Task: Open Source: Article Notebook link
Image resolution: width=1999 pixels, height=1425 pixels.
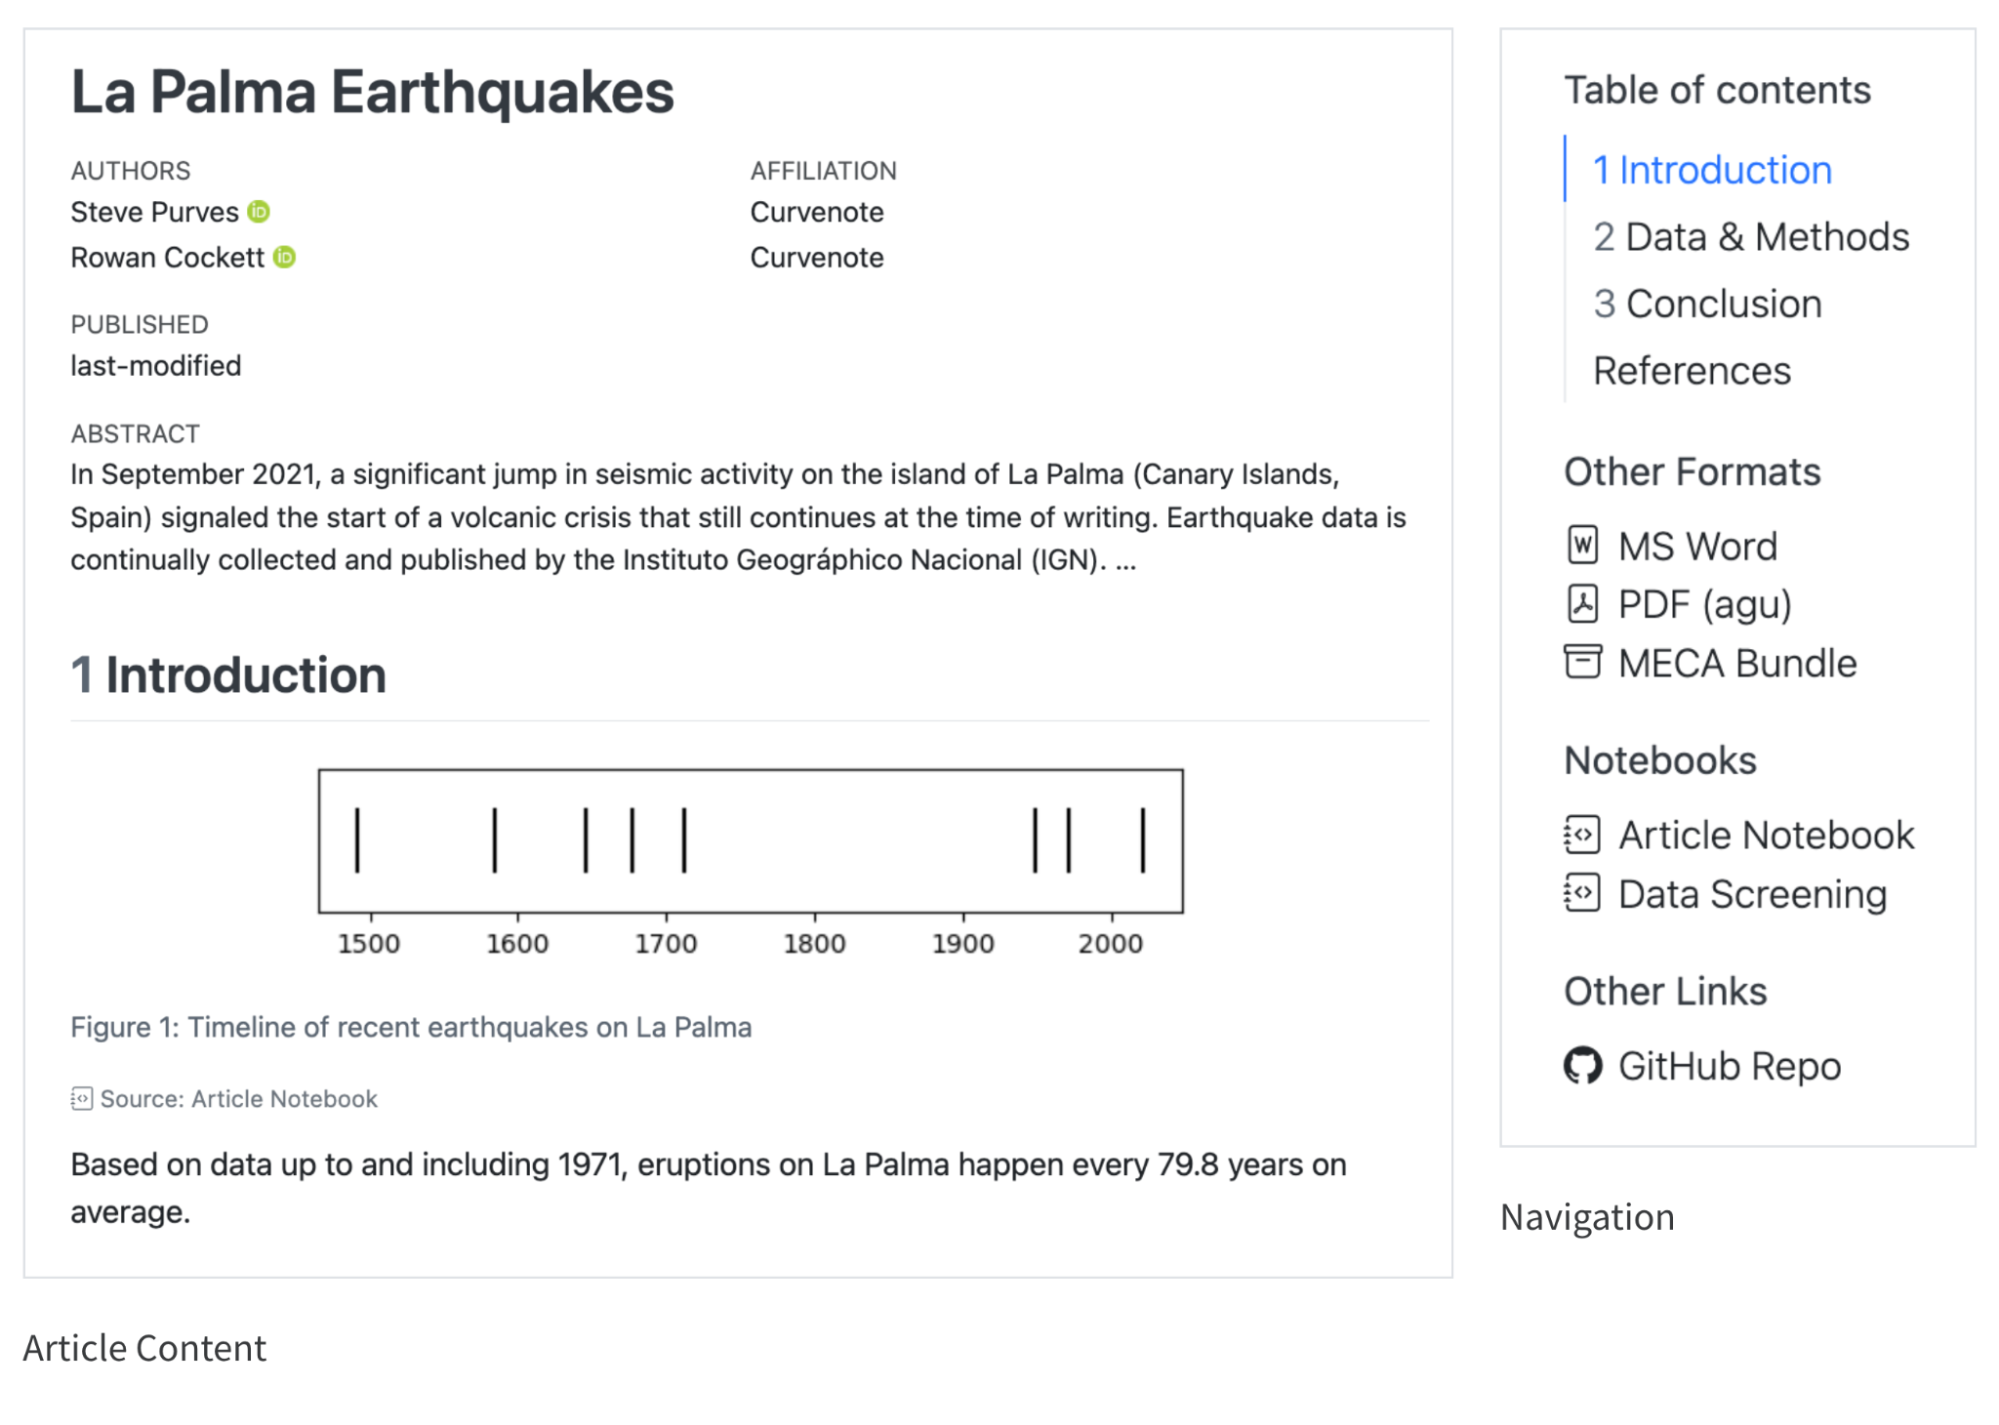Action: pos(238,1099)
